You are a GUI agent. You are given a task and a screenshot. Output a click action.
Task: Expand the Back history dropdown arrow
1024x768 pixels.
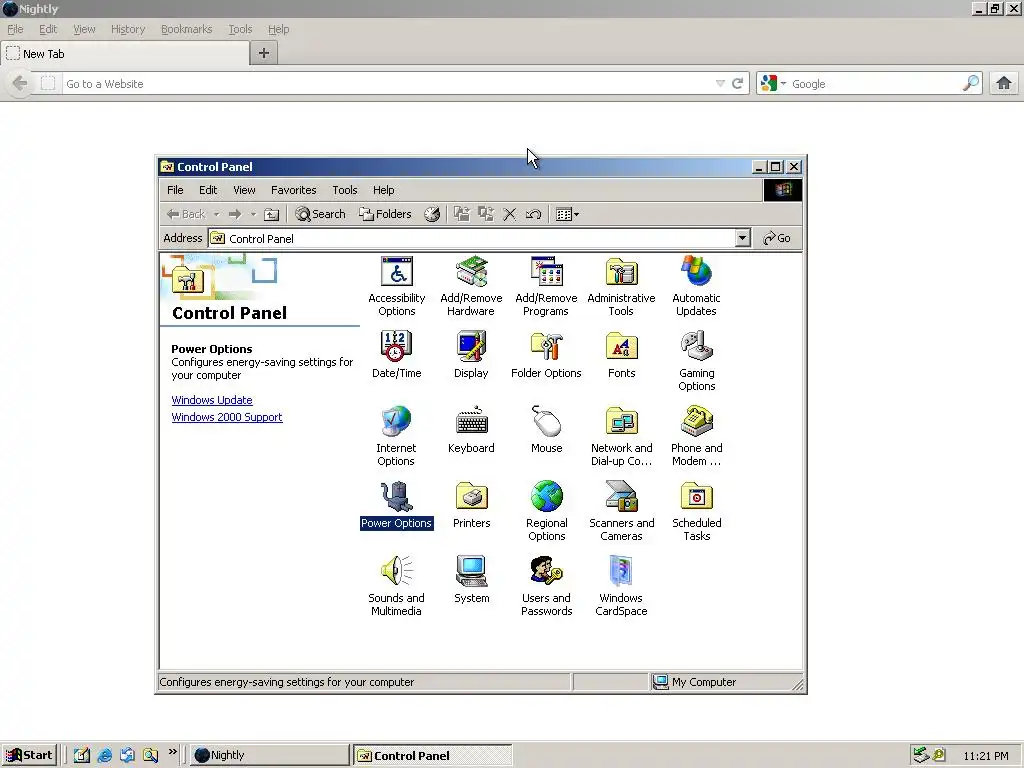coord(217,214)
